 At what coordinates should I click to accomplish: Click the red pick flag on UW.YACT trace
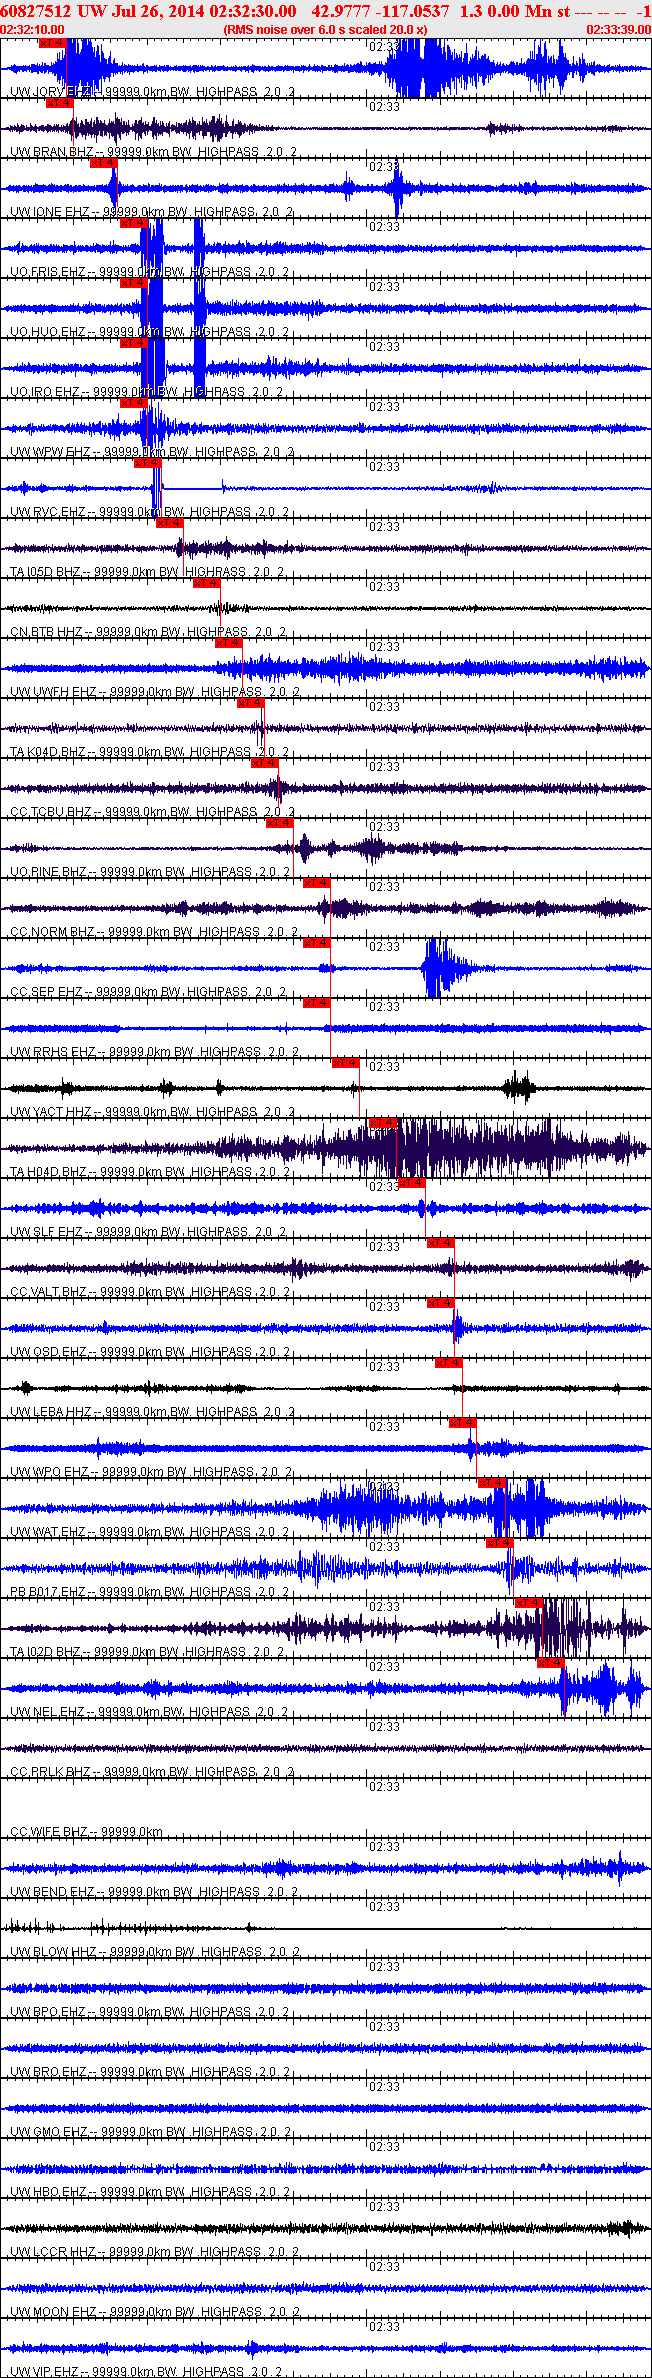pos(346,1063)
